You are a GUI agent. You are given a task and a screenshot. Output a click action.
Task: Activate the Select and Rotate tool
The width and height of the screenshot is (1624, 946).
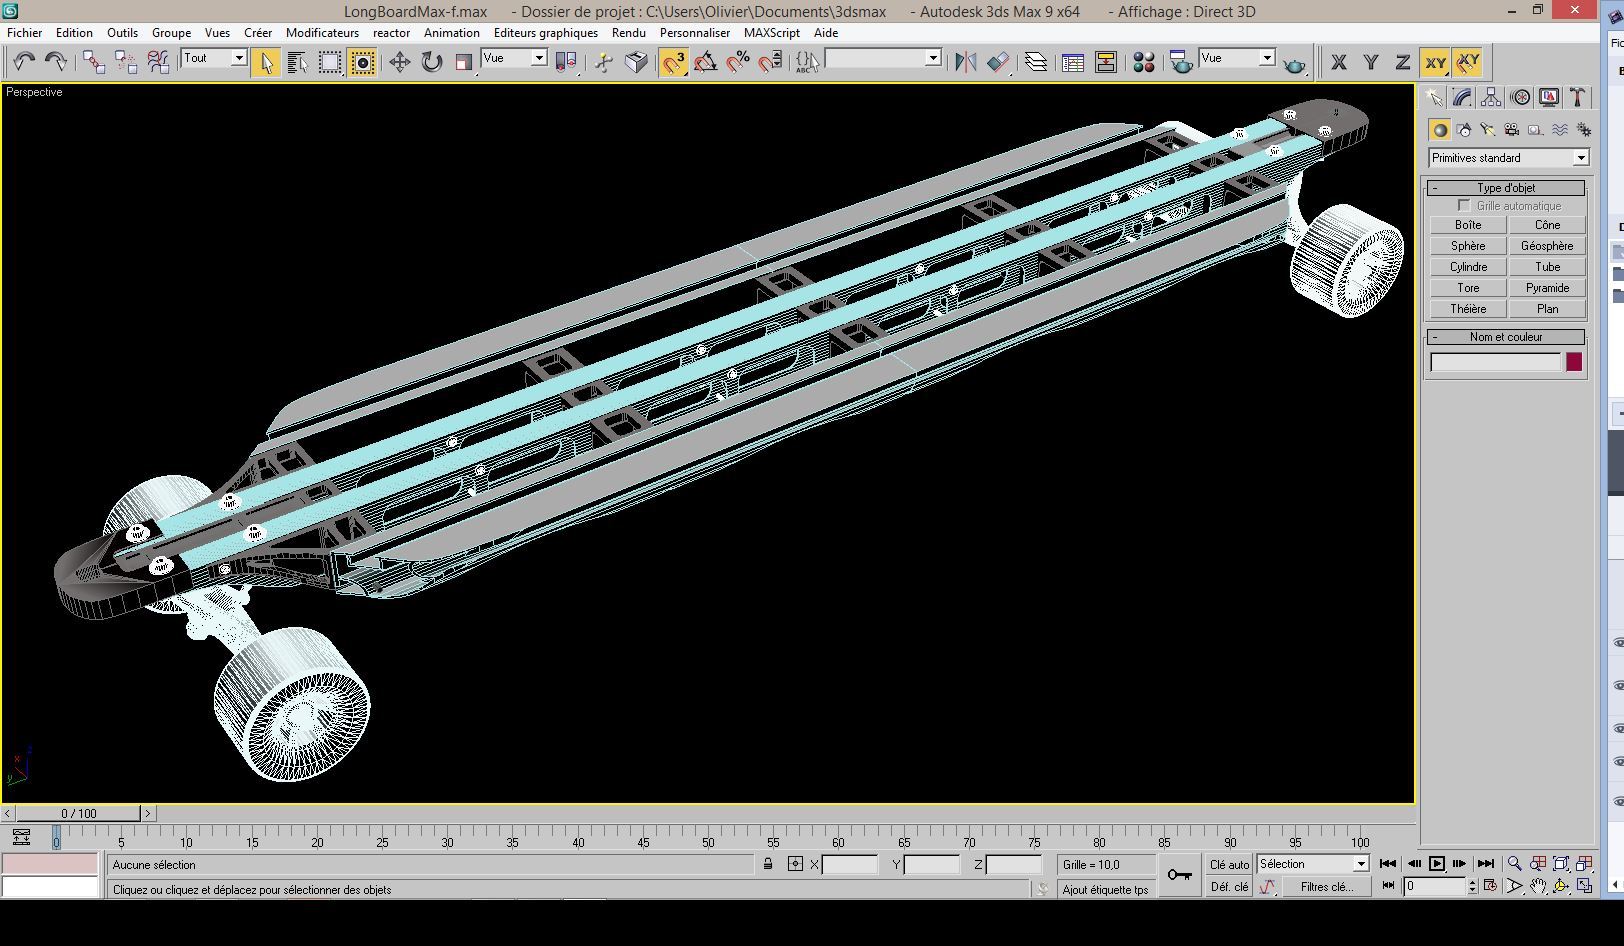click(x=431, y=61)
